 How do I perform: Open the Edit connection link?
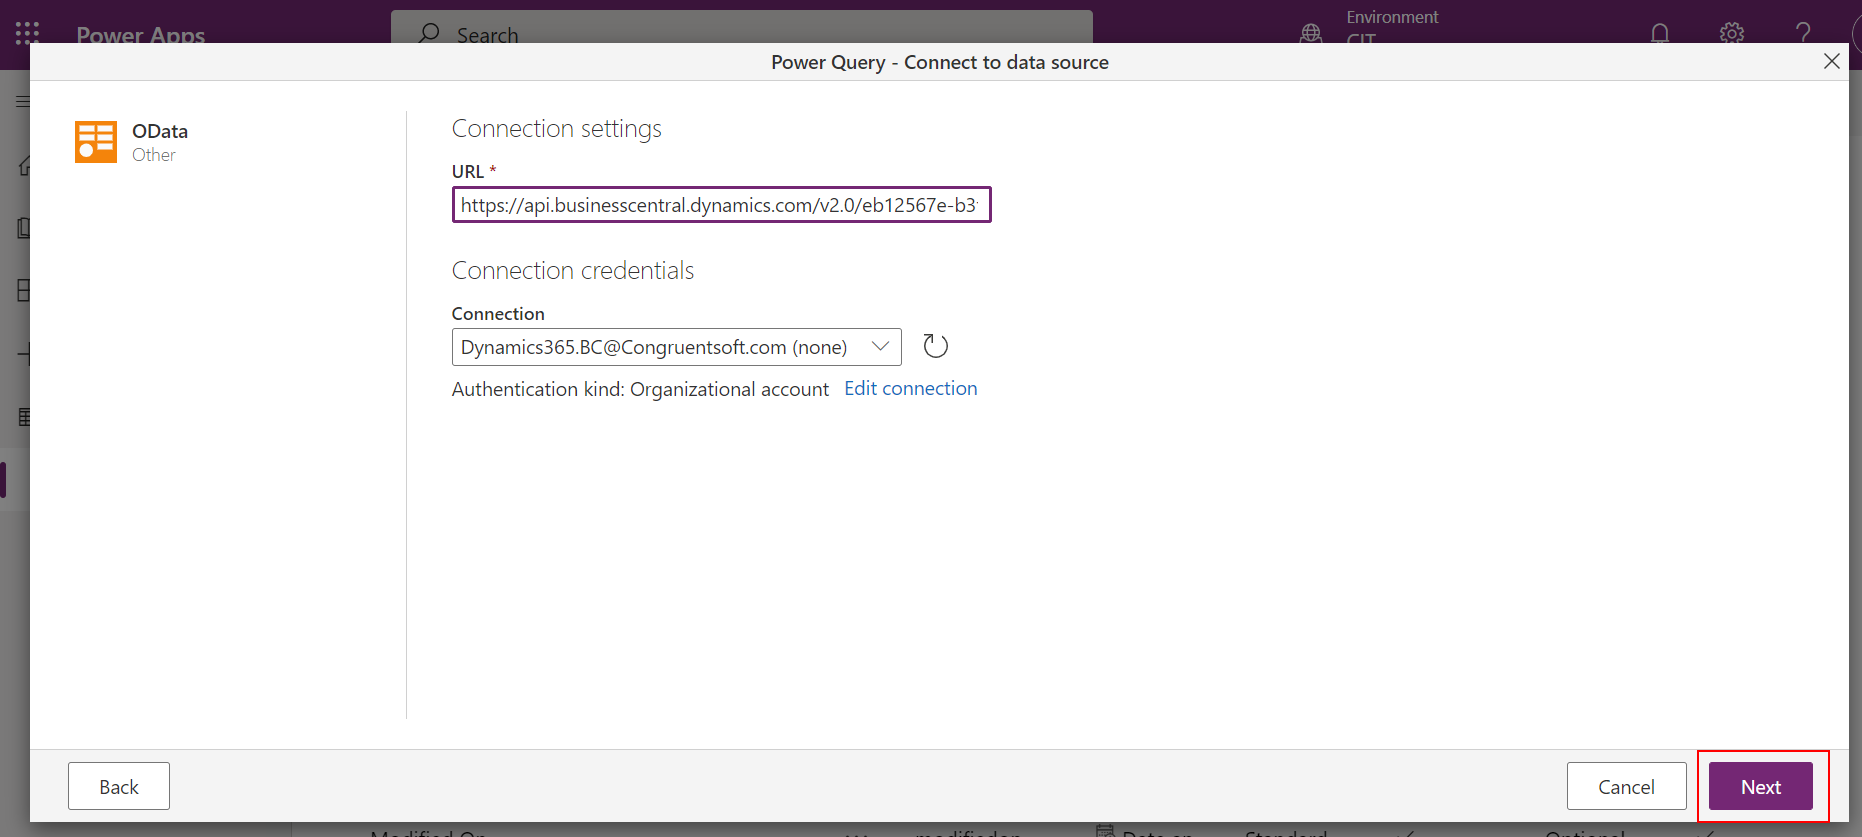[x=910, y=388]
